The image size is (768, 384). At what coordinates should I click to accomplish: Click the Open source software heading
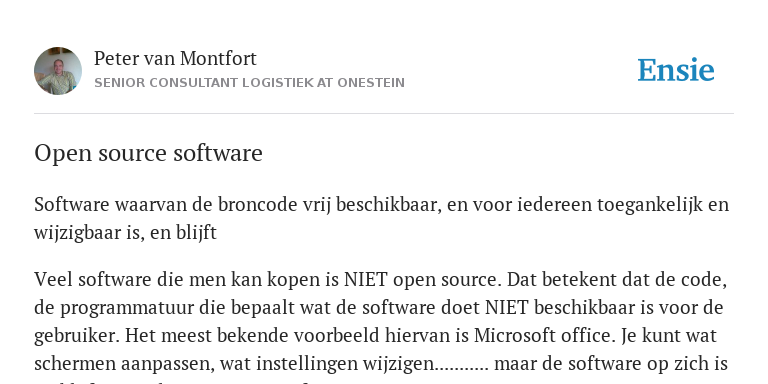click(x=148, y=153)
